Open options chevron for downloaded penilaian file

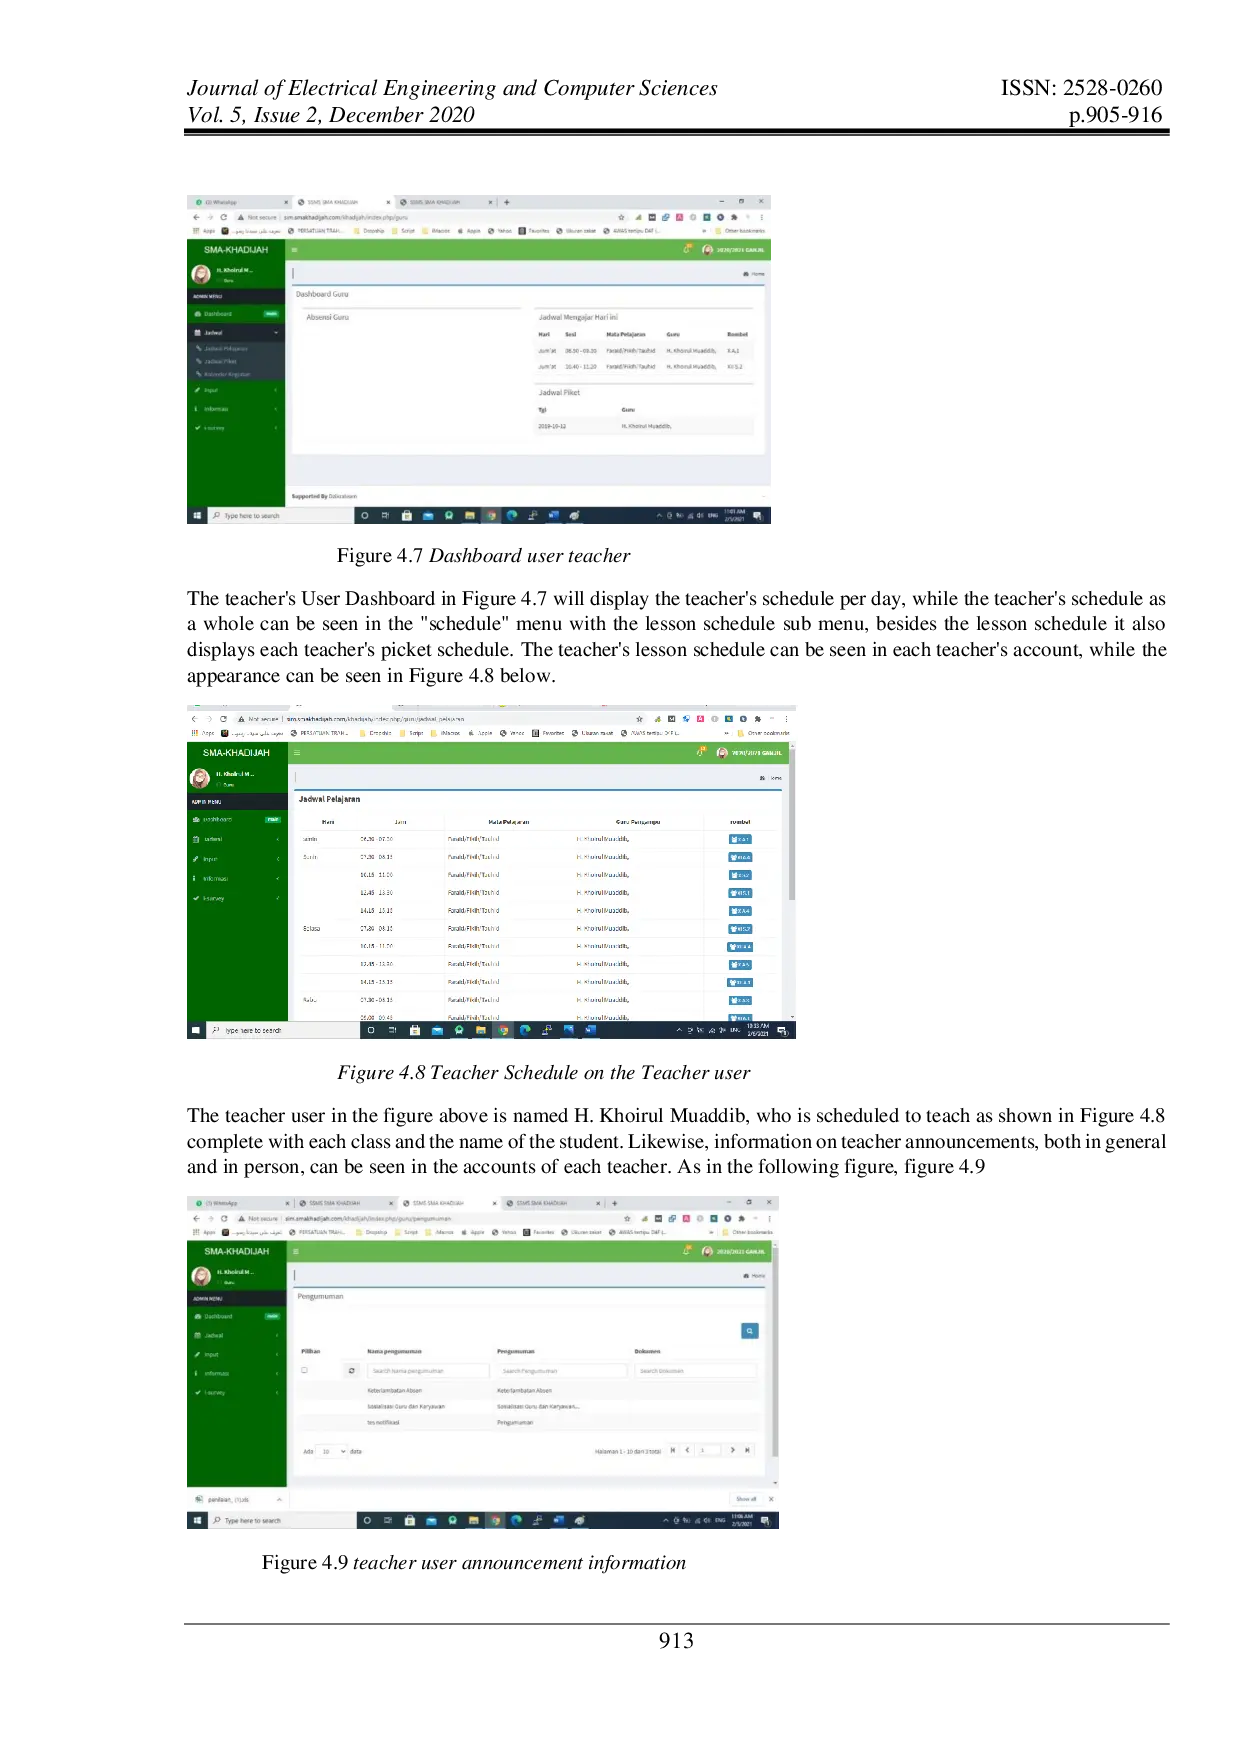pos(279,1499)
